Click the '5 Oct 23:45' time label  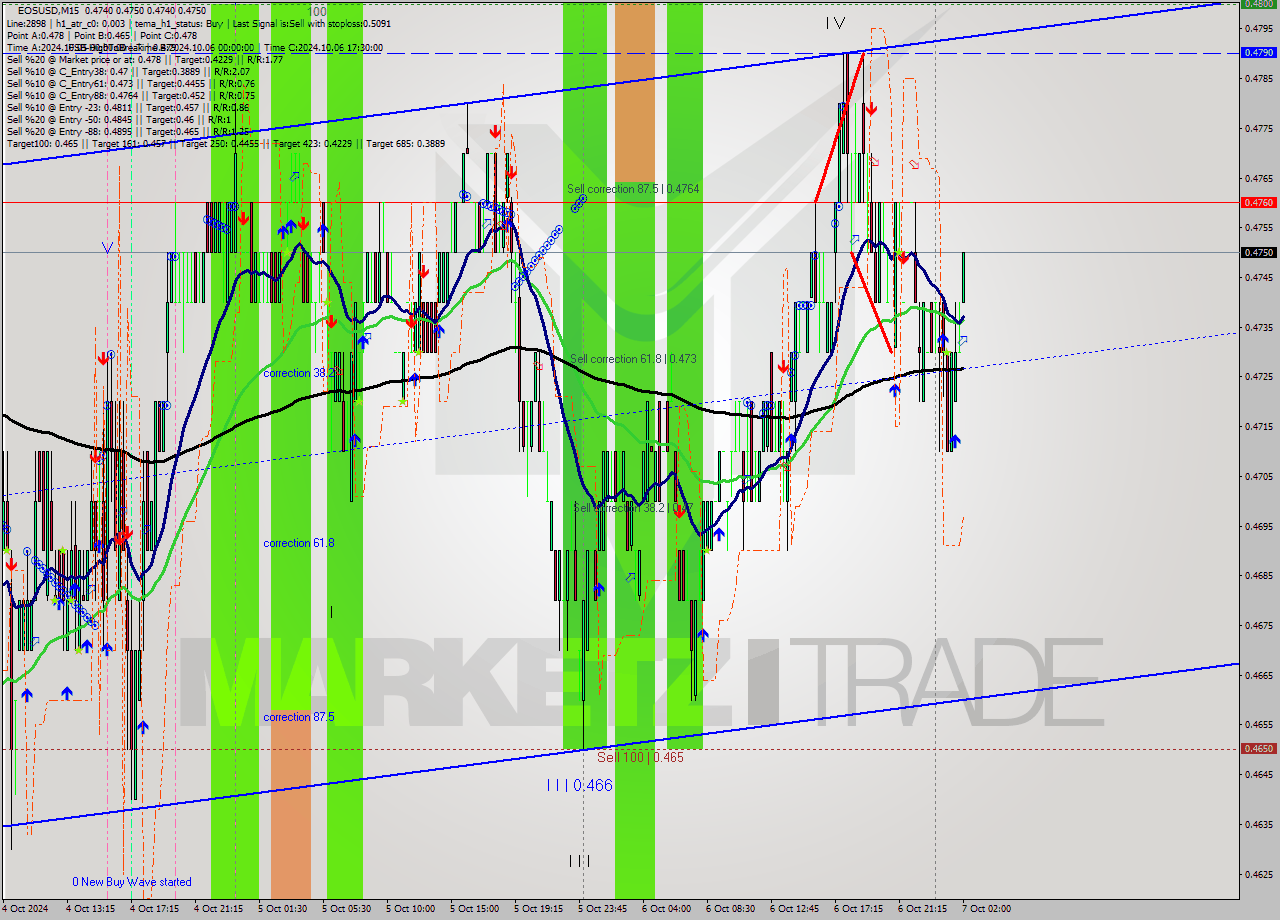[x=603, y=909]
